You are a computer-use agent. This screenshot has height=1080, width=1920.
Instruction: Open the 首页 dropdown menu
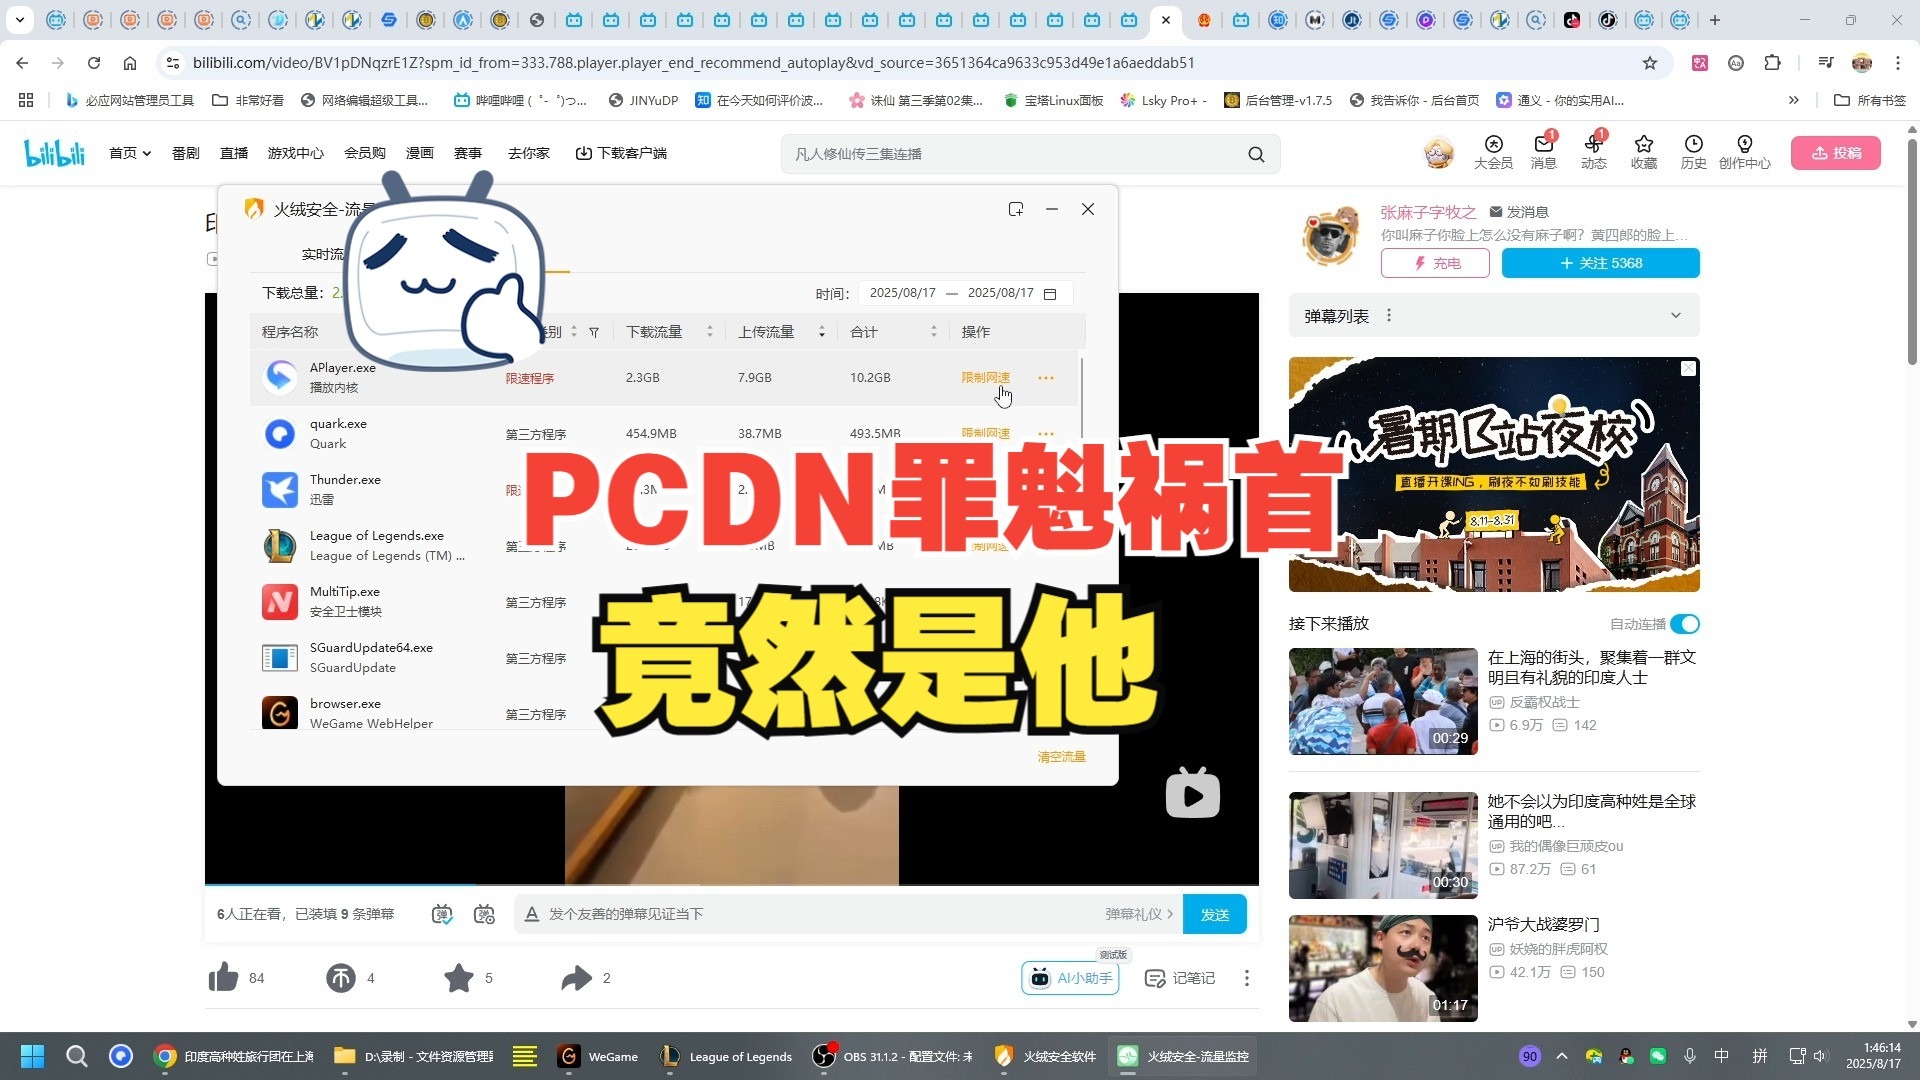click(x=130, y=153)
